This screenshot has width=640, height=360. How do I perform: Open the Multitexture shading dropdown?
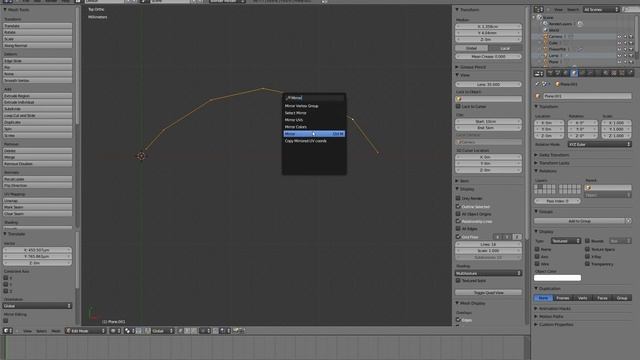click(489, 273)
